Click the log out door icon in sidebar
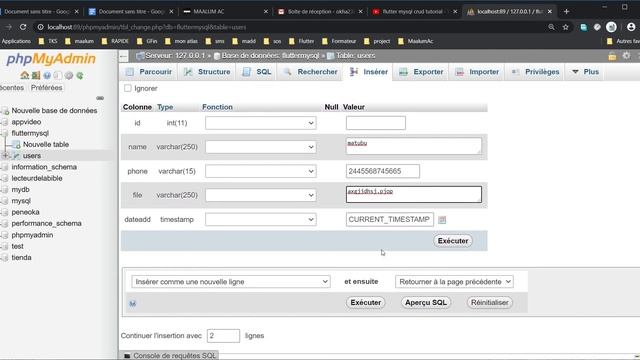This screenshot has height=360, width=640. [36, 76]
